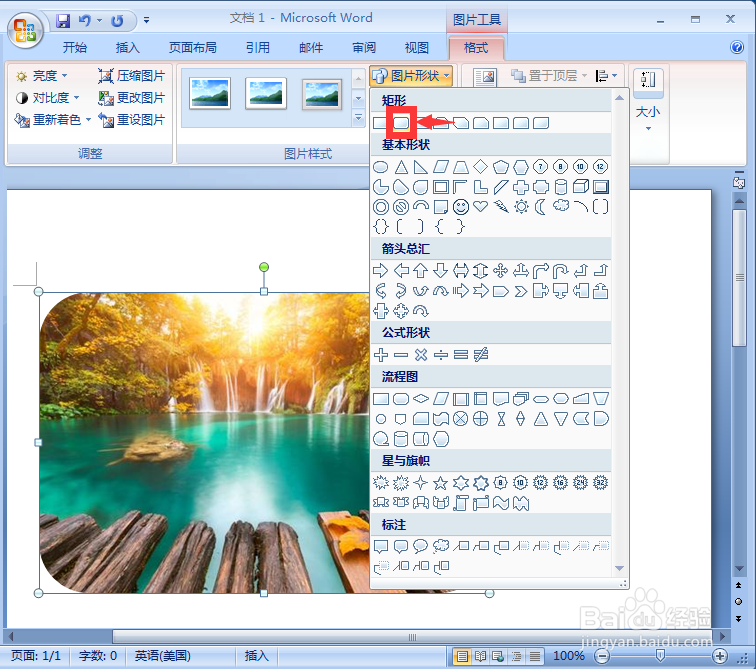The image size is (756, 669).
Task: Select the cylinder basic shape
Action: 560,187
